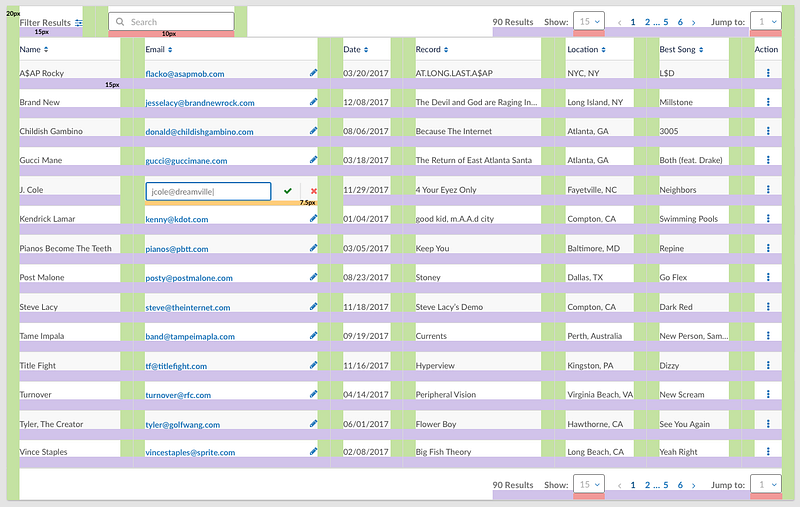Screen dimensions: 800x507
Task: Open three-dot menu for Tame Impala row
Action: click(x=768, y=336)
